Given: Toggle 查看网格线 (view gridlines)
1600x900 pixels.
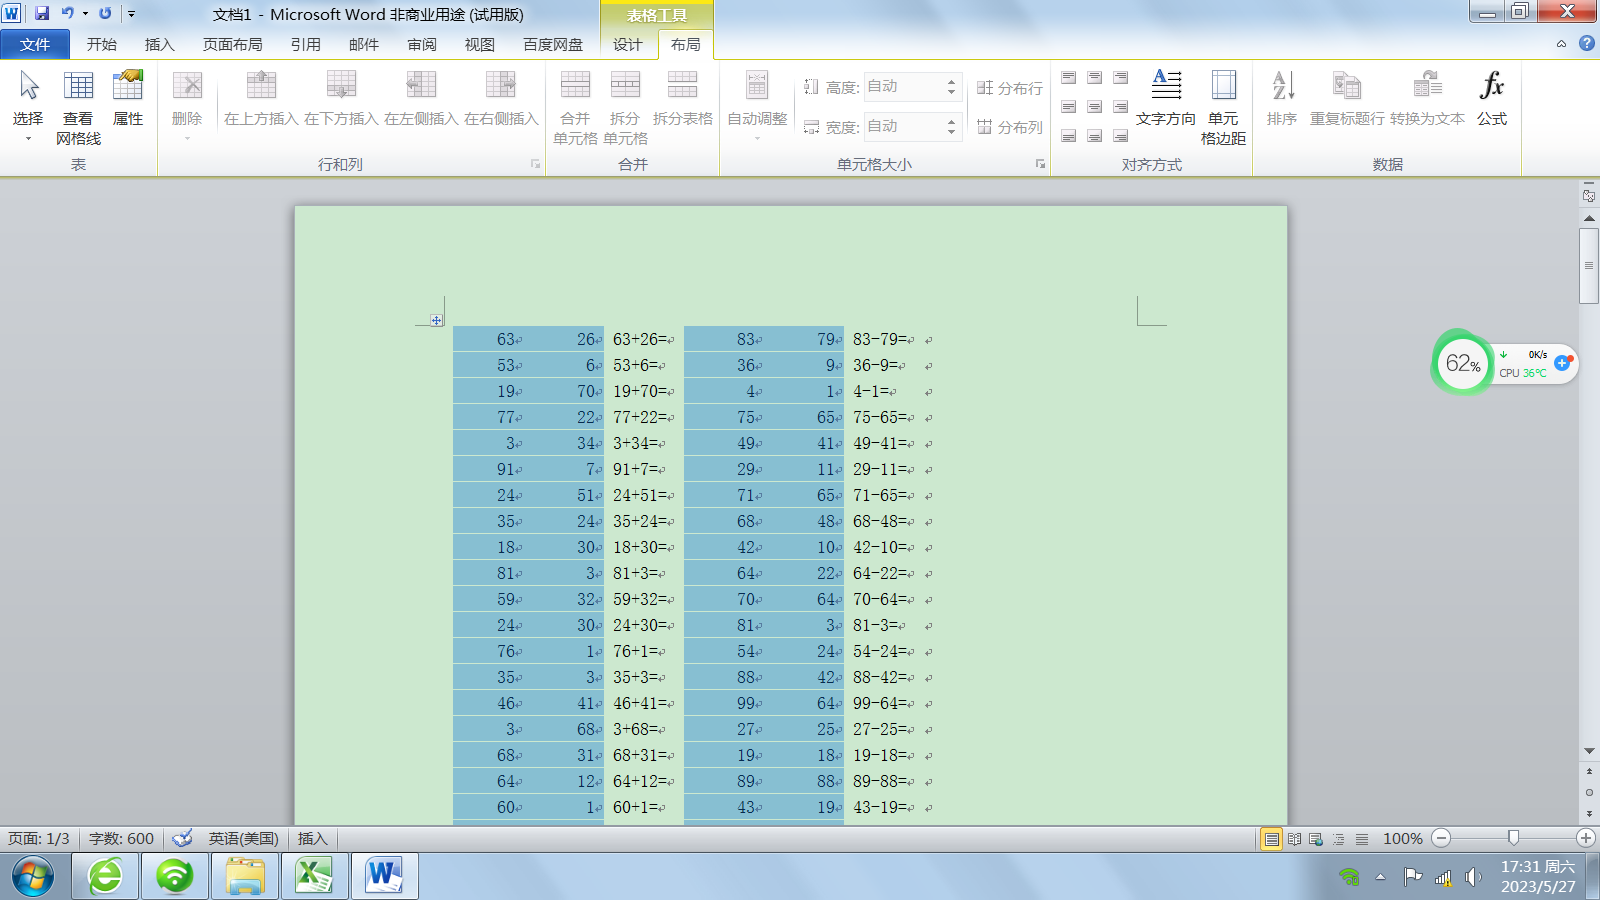Looking at the screenshot, I should [78, 108].
